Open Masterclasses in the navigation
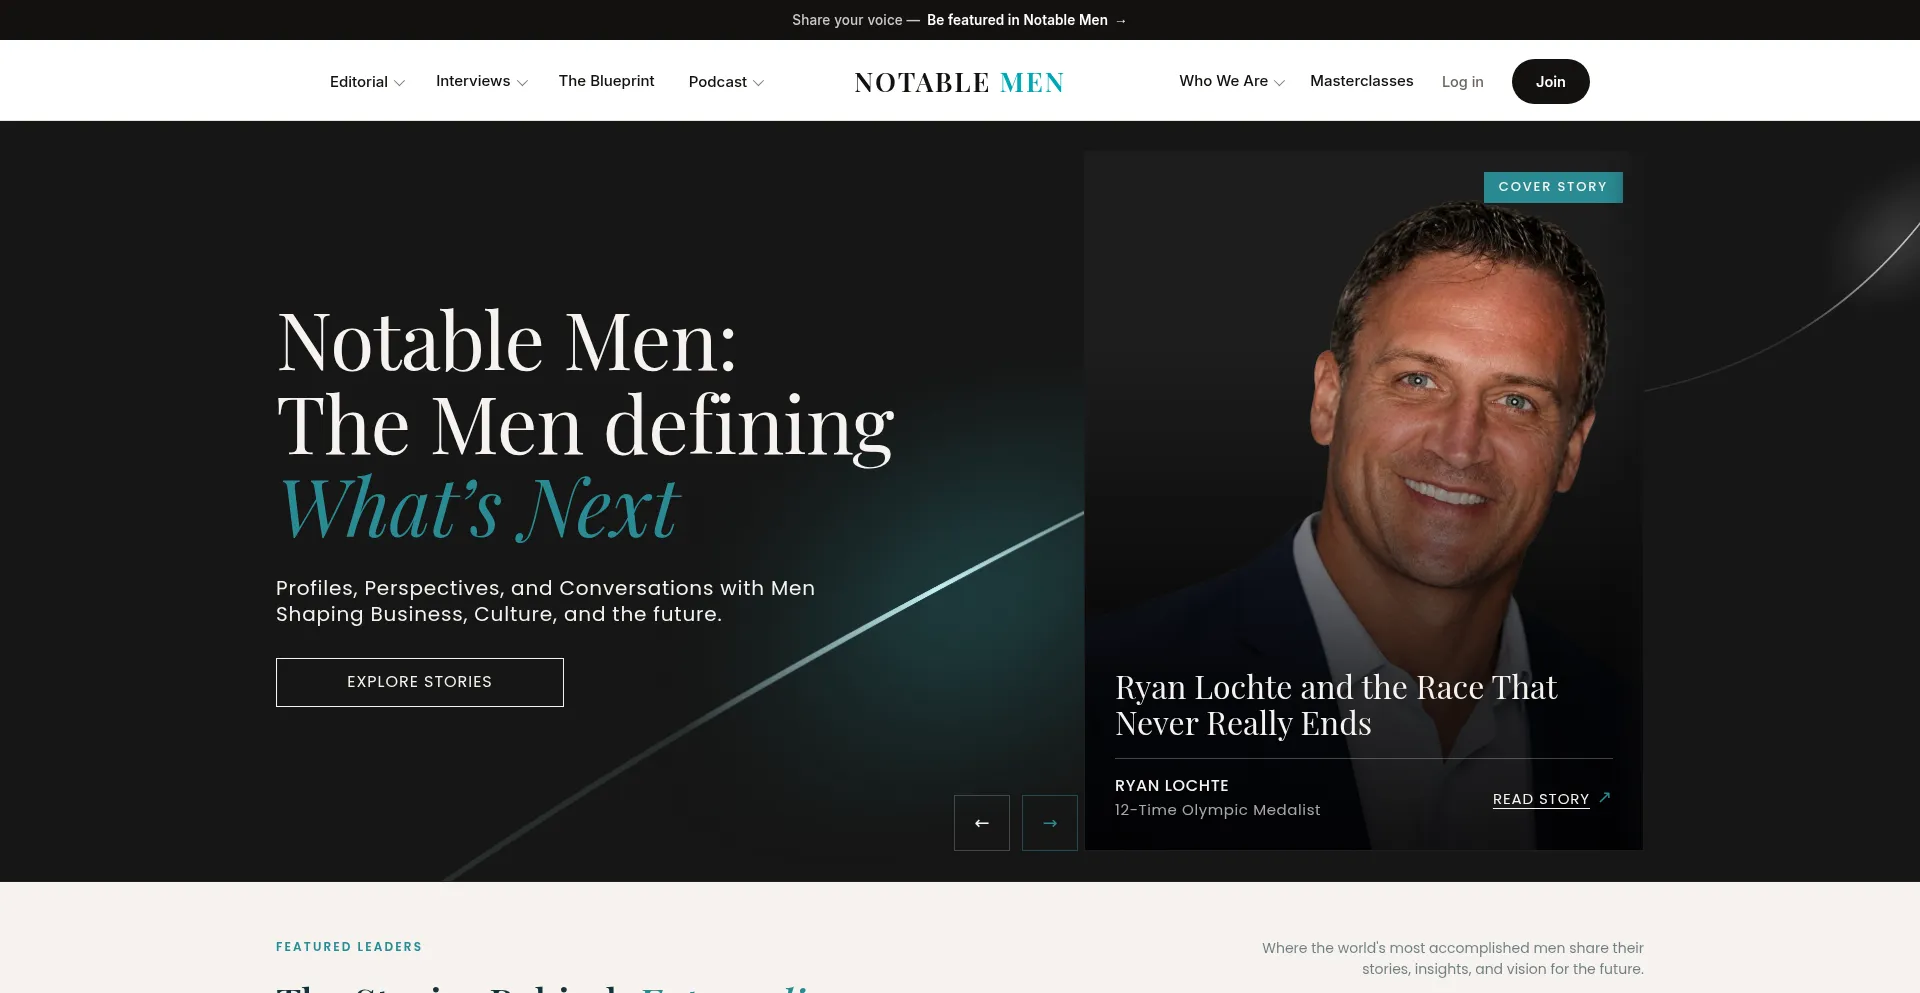This screenshot has height=993, width=1920. pos(1361,81)
